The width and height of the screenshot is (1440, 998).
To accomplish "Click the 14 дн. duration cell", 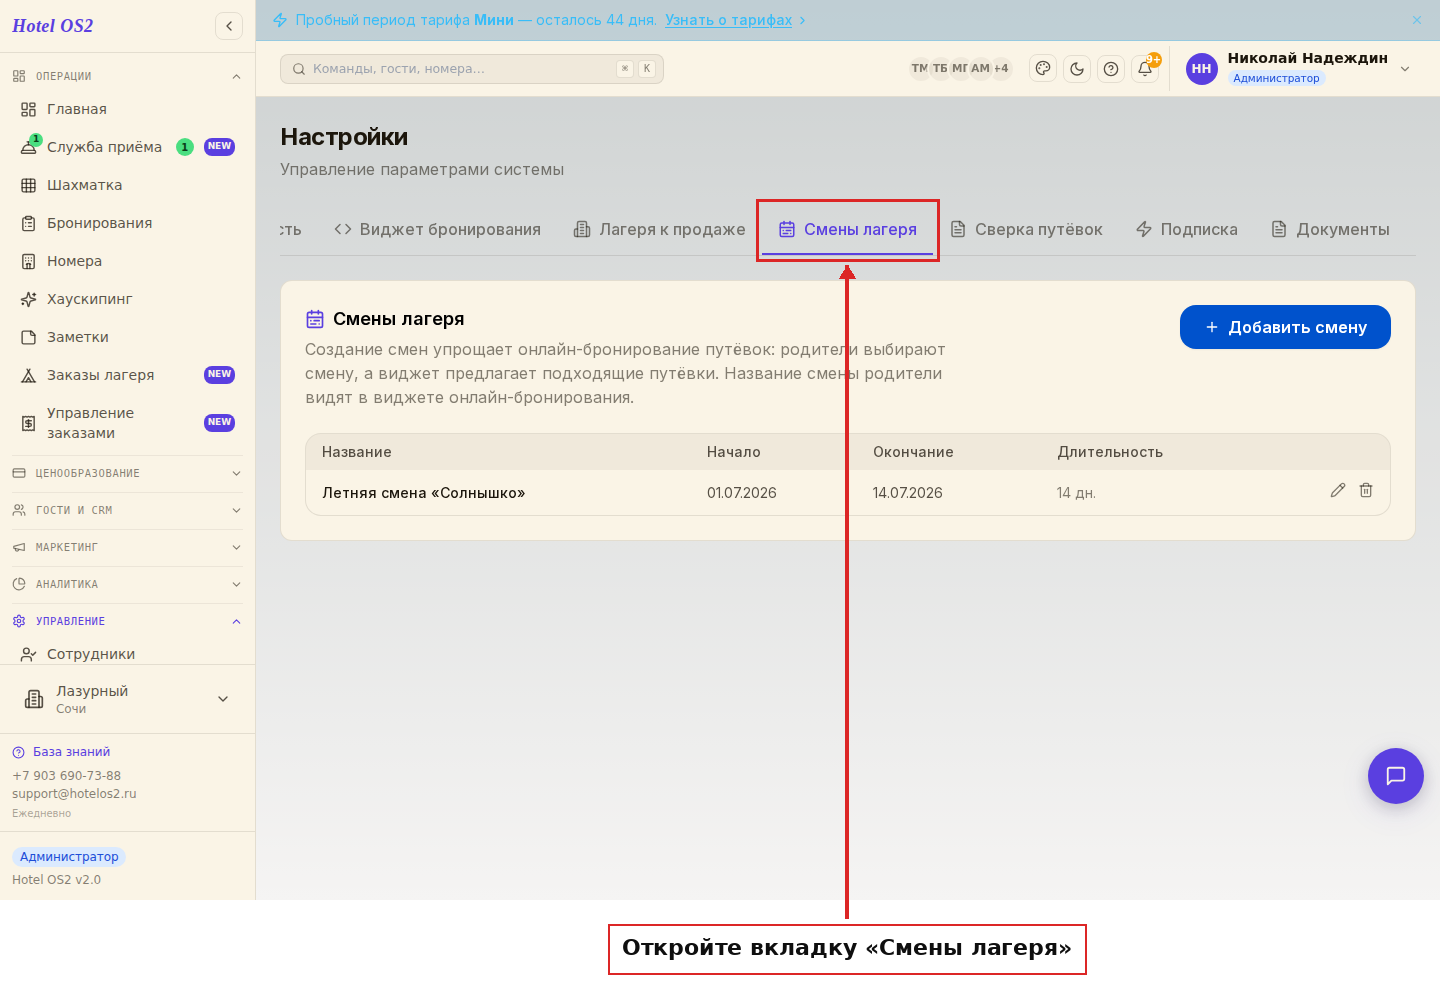I will (x=1076, y=493).
